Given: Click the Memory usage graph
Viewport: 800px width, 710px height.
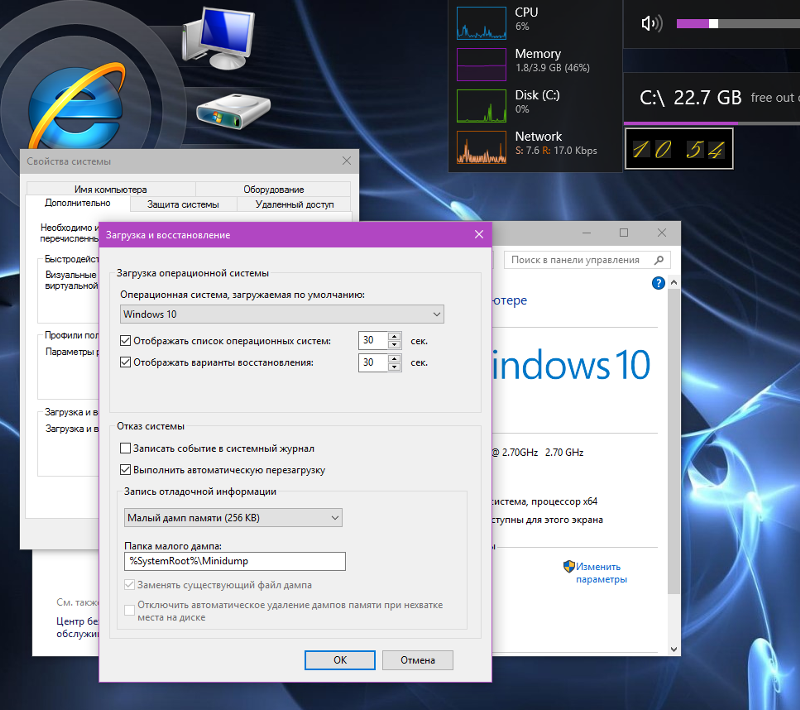Looking at the screenshot, I should pyautogui.click(x=482, y=64).
